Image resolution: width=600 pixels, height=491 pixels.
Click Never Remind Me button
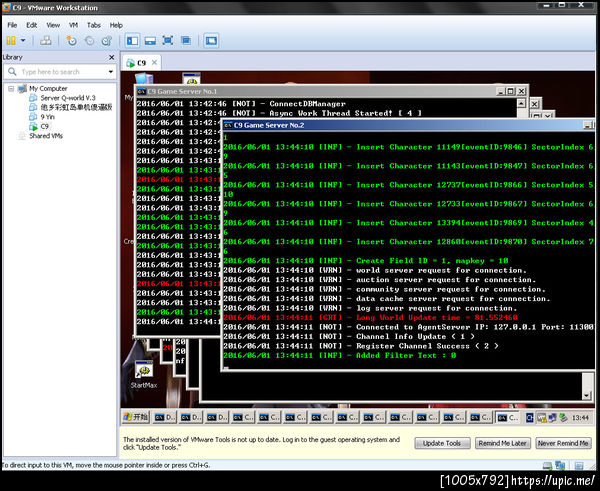coord(563,443)
